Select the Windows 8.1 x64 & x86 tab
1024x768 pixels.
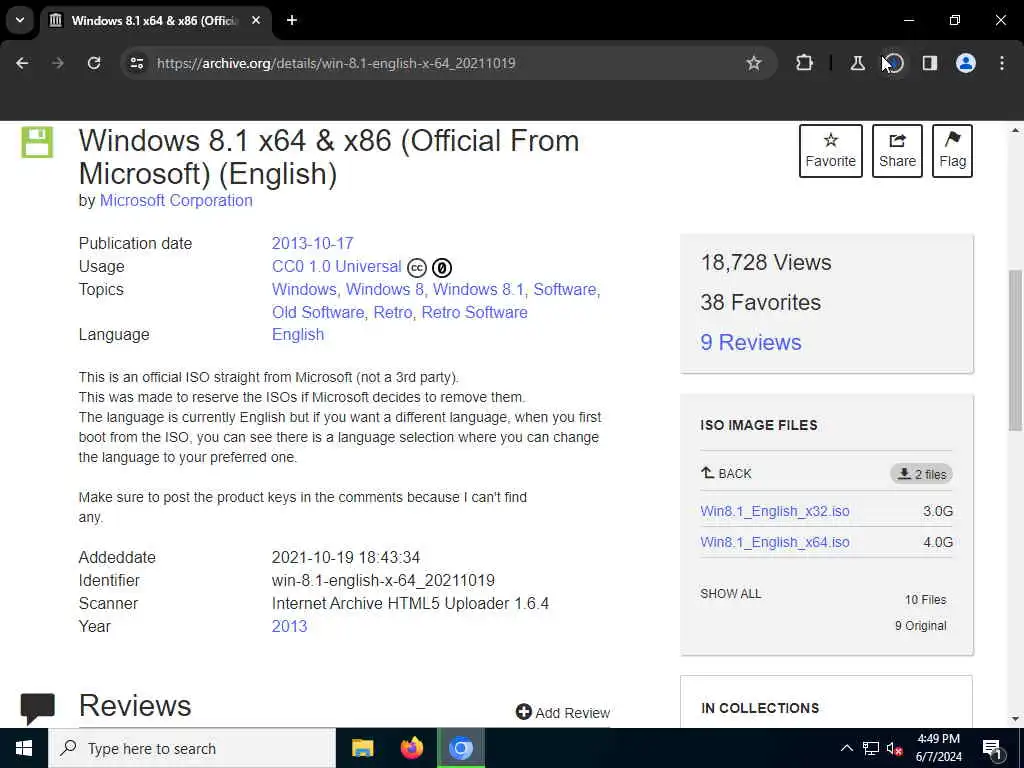coord(155,20)
